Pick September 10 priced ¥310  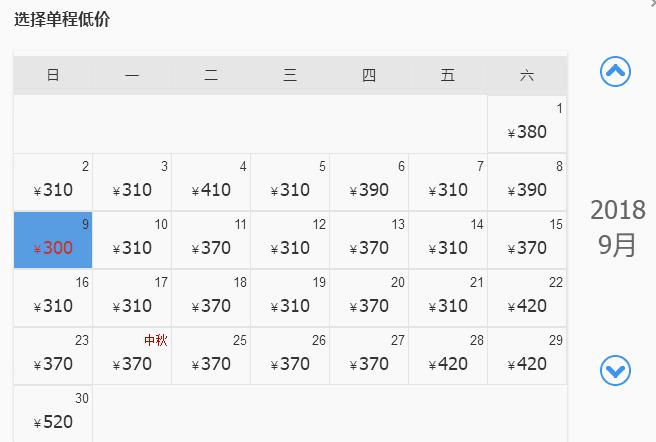(x=132, y=240)
